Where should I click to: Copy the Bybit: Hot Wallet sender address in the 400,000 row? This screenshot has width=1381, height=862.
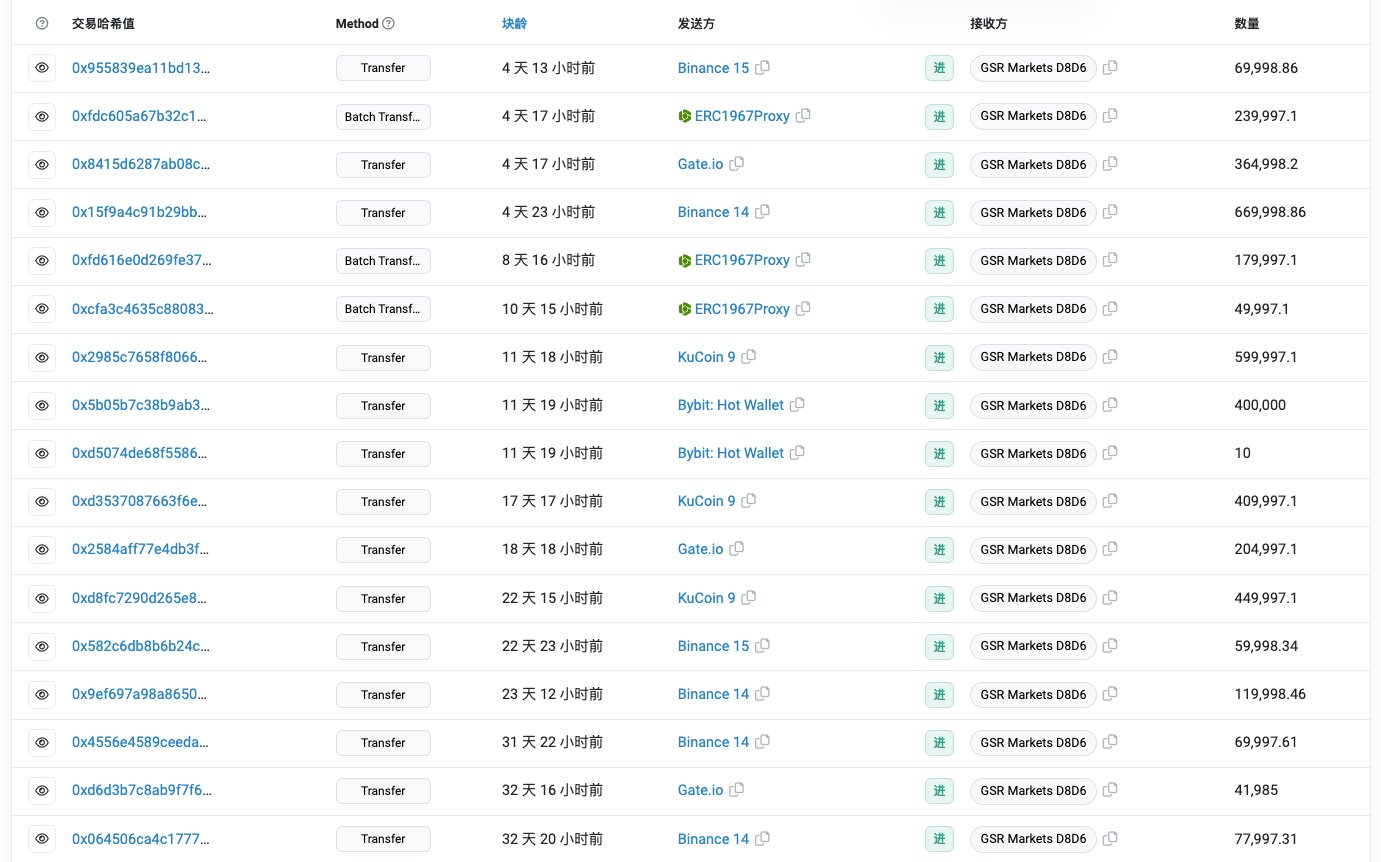797,405
